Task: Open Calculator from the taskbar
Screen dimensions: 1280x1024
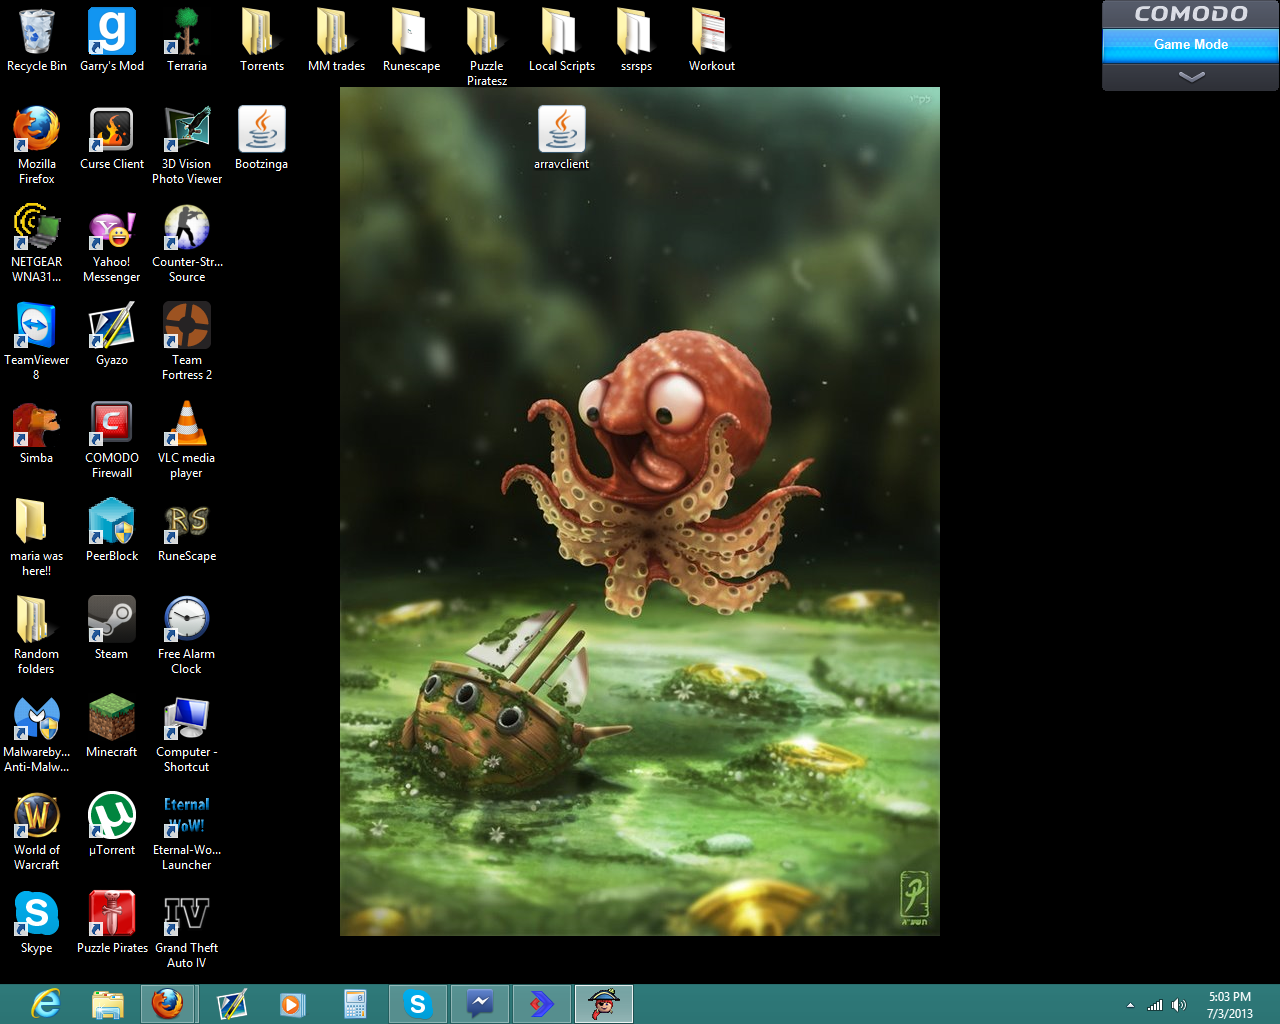Action: coord(355,1004)
